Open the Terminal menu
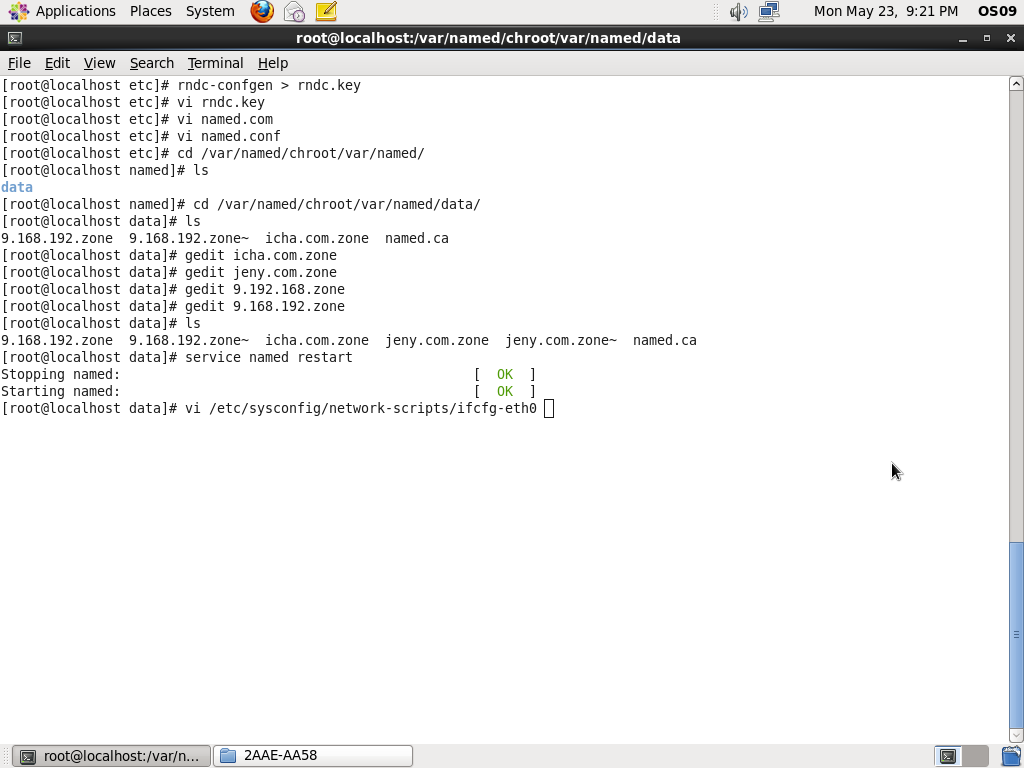This screenshot has height=768, width=1024. pos(215,62)
